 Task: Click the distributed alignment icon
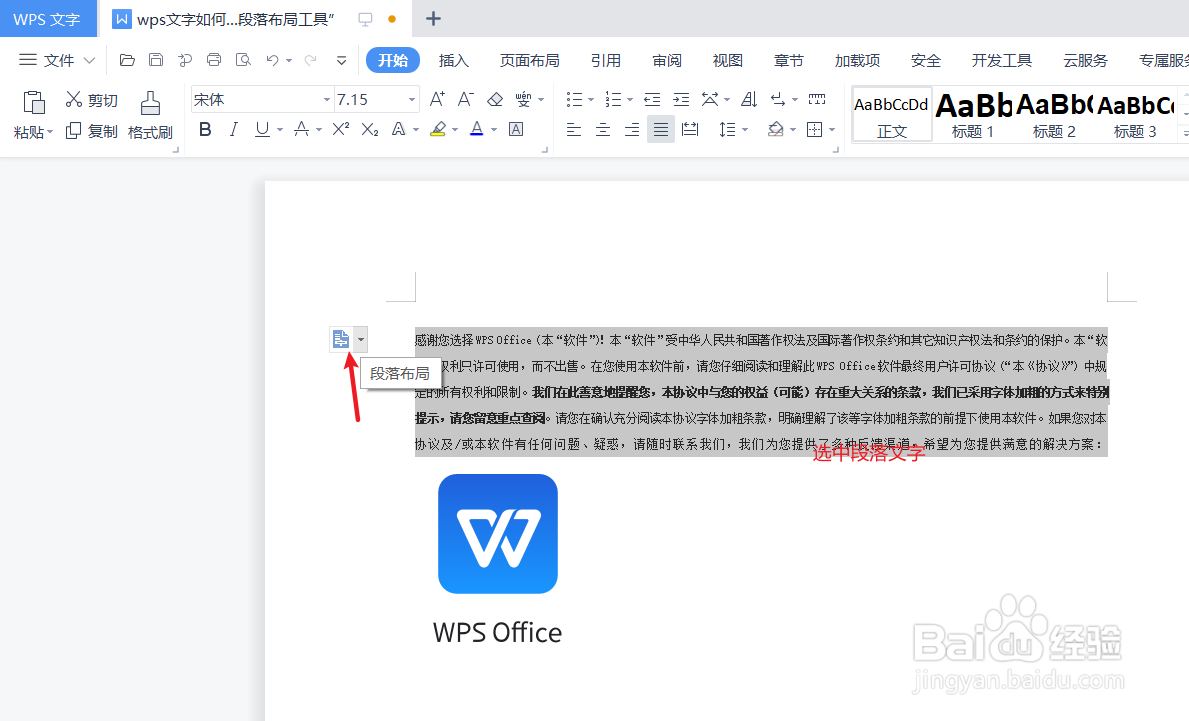tap(690, 130)
